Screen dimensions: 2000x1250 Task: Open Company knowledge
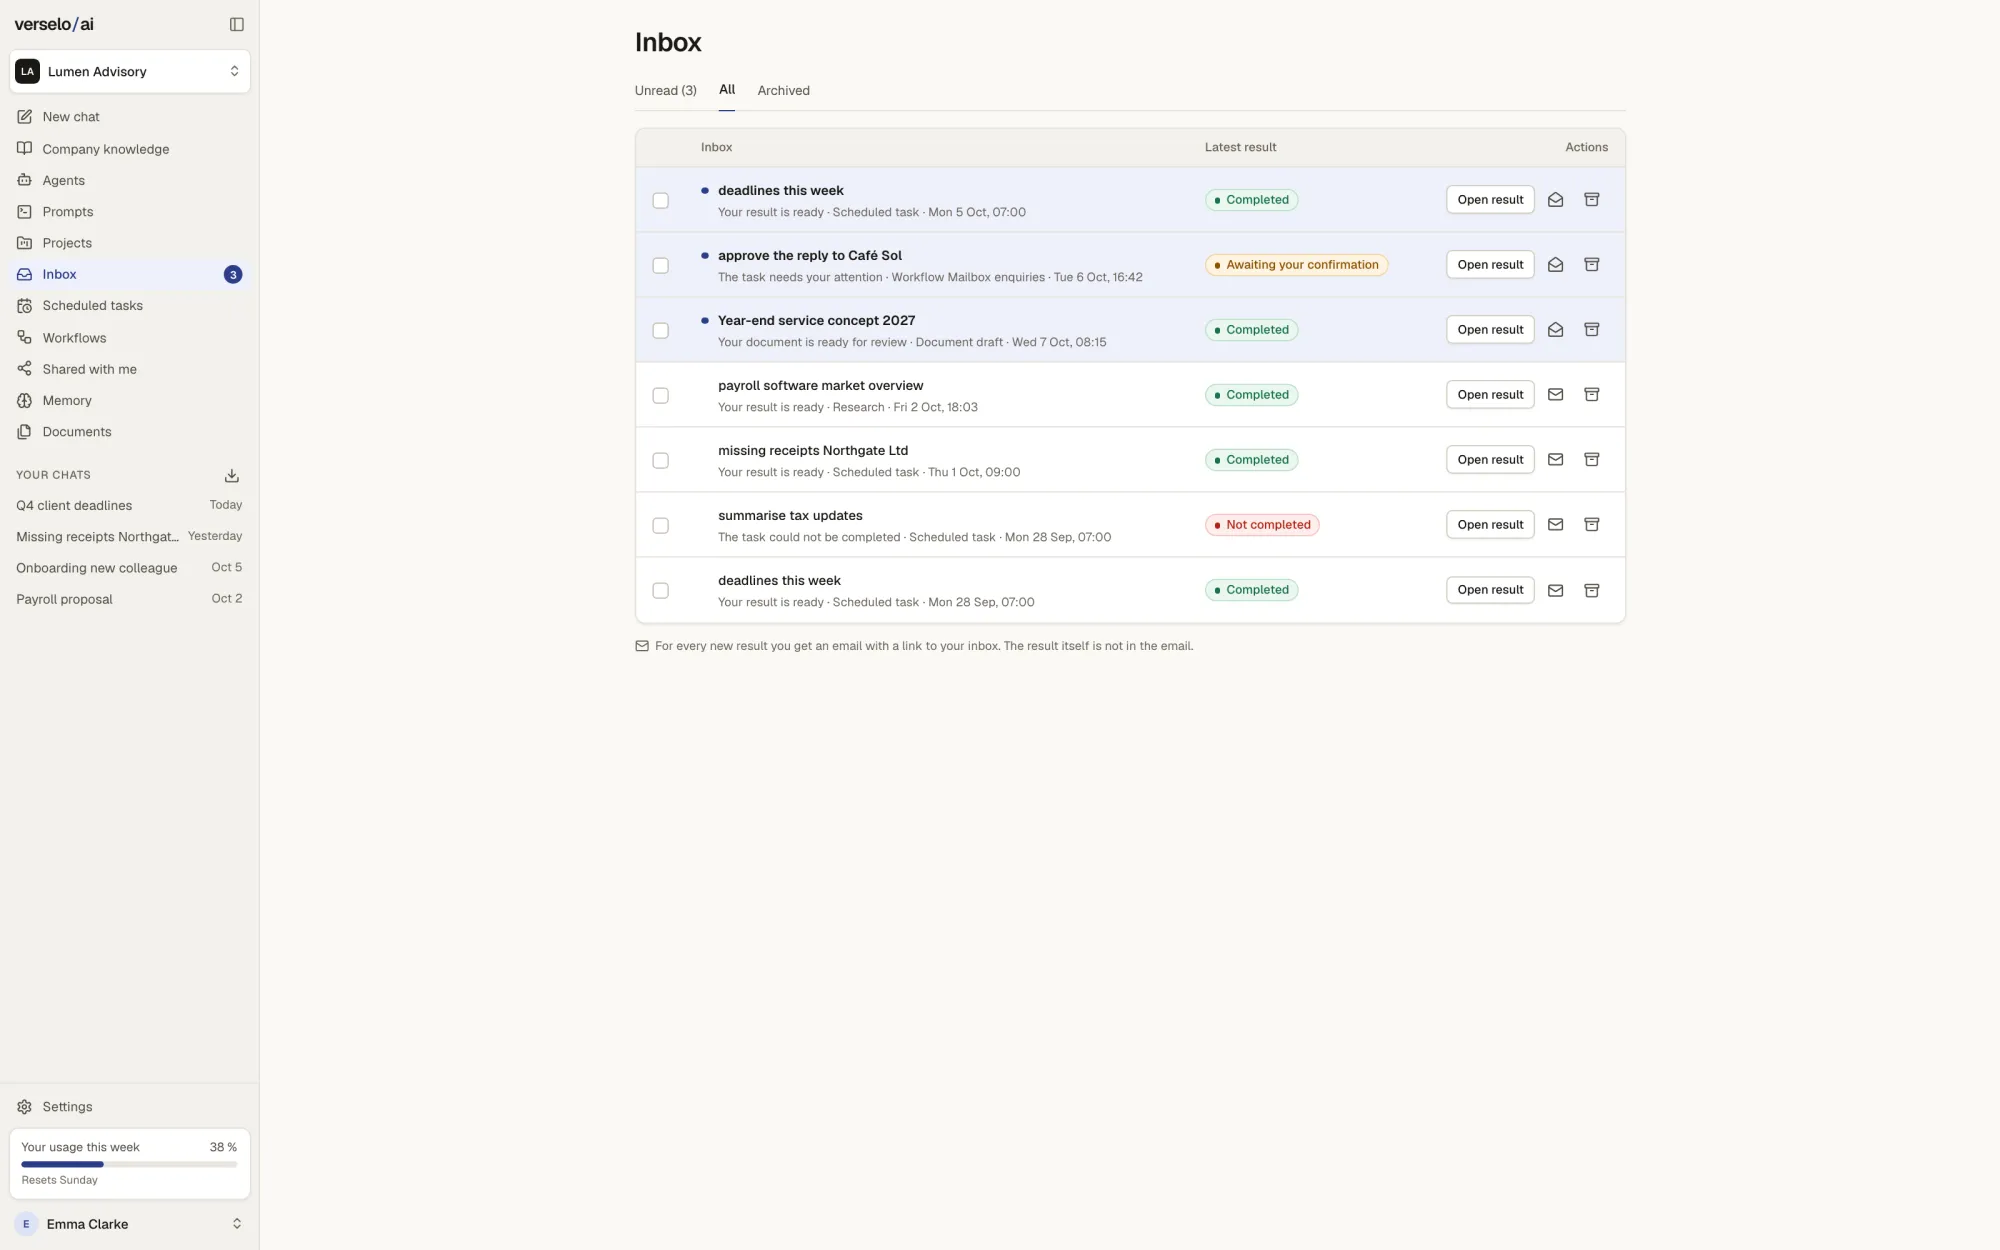pos(130,149)
